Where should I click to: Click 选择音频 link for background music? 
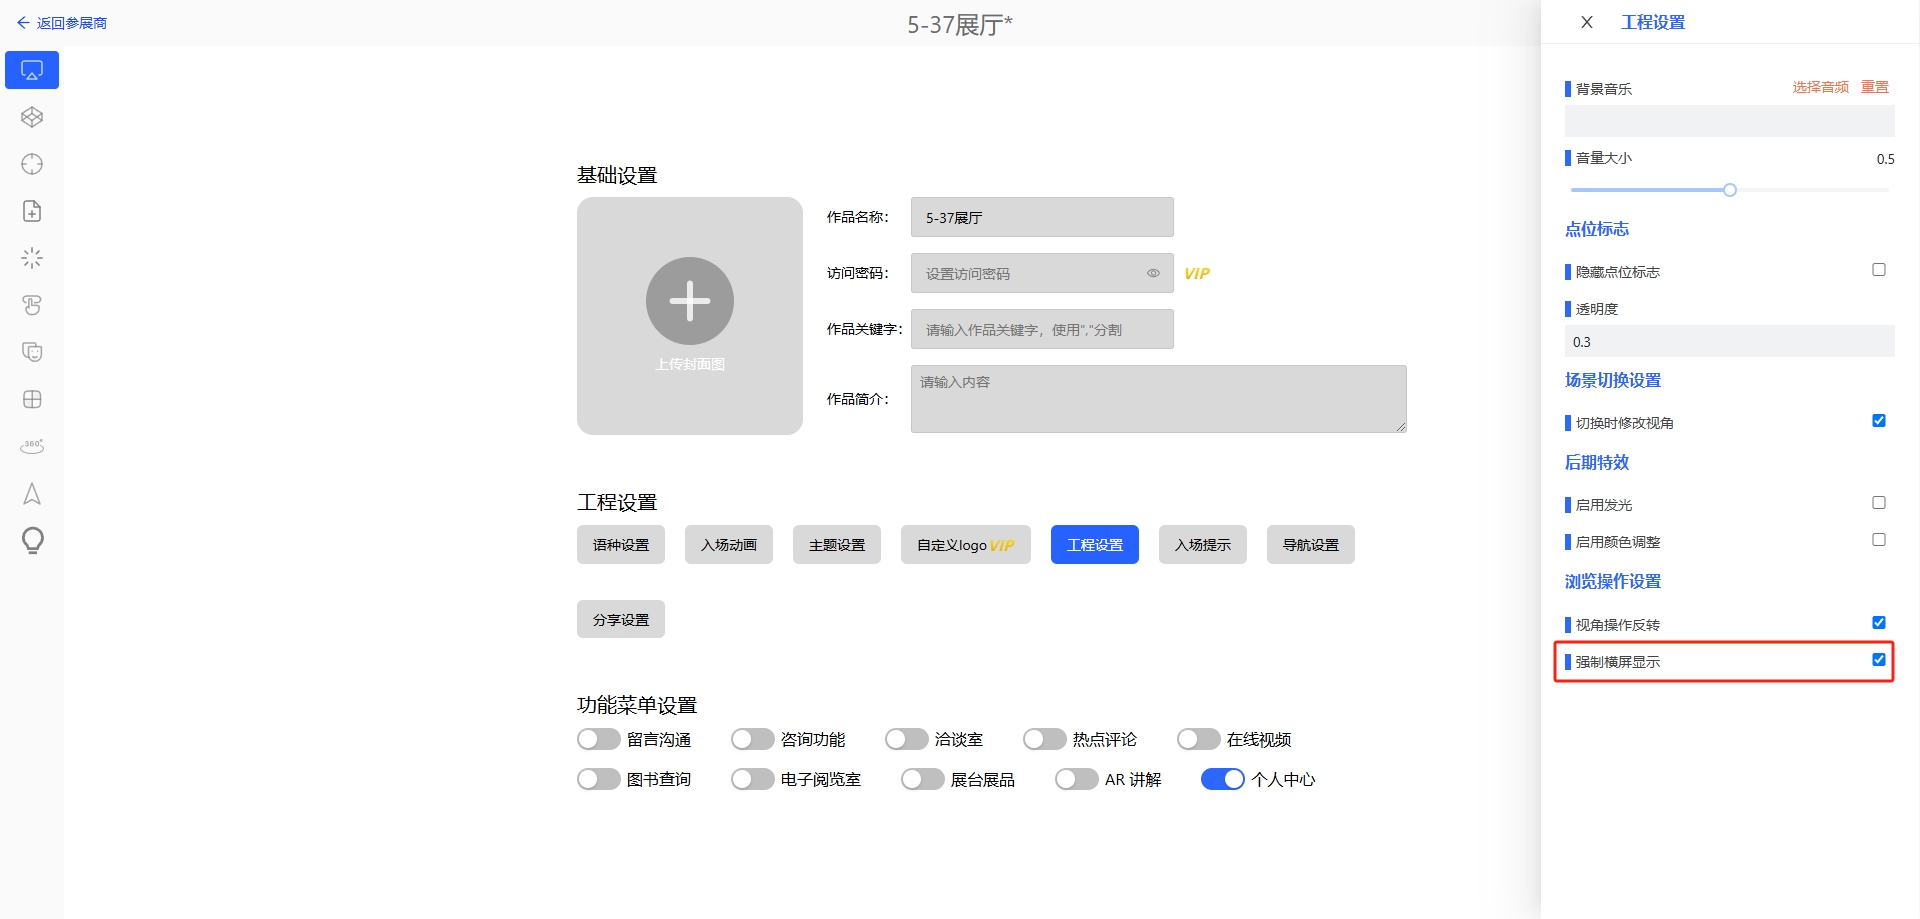[1820, 87]
